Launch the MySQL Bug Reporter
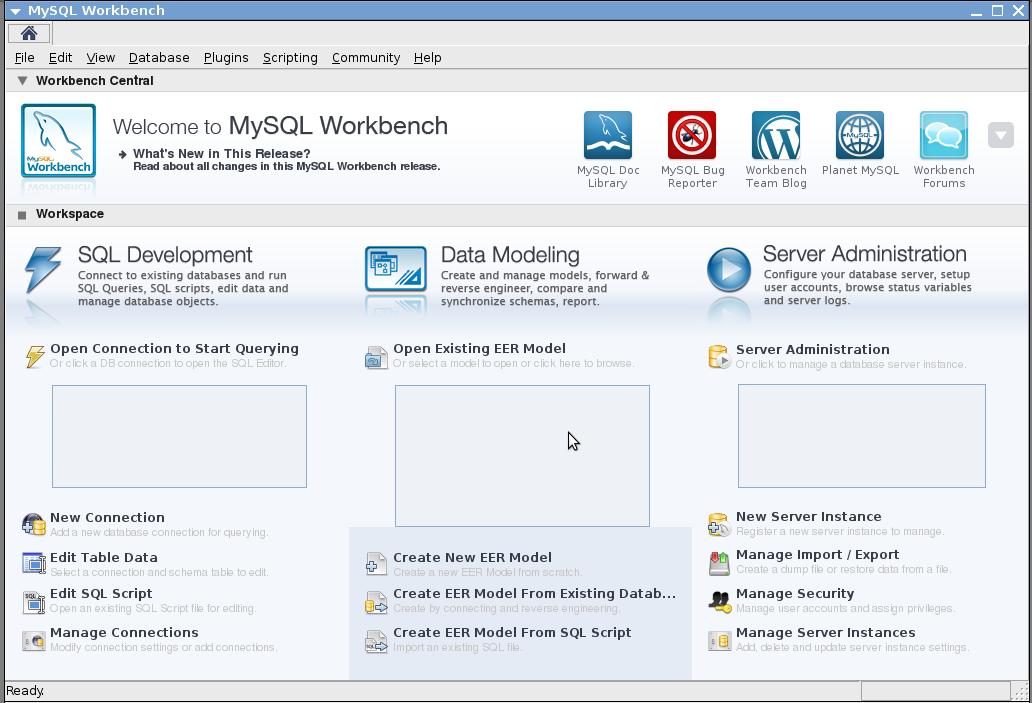Image resolution: width=1032 pixels, height=703 pixels. click(691, 134)
